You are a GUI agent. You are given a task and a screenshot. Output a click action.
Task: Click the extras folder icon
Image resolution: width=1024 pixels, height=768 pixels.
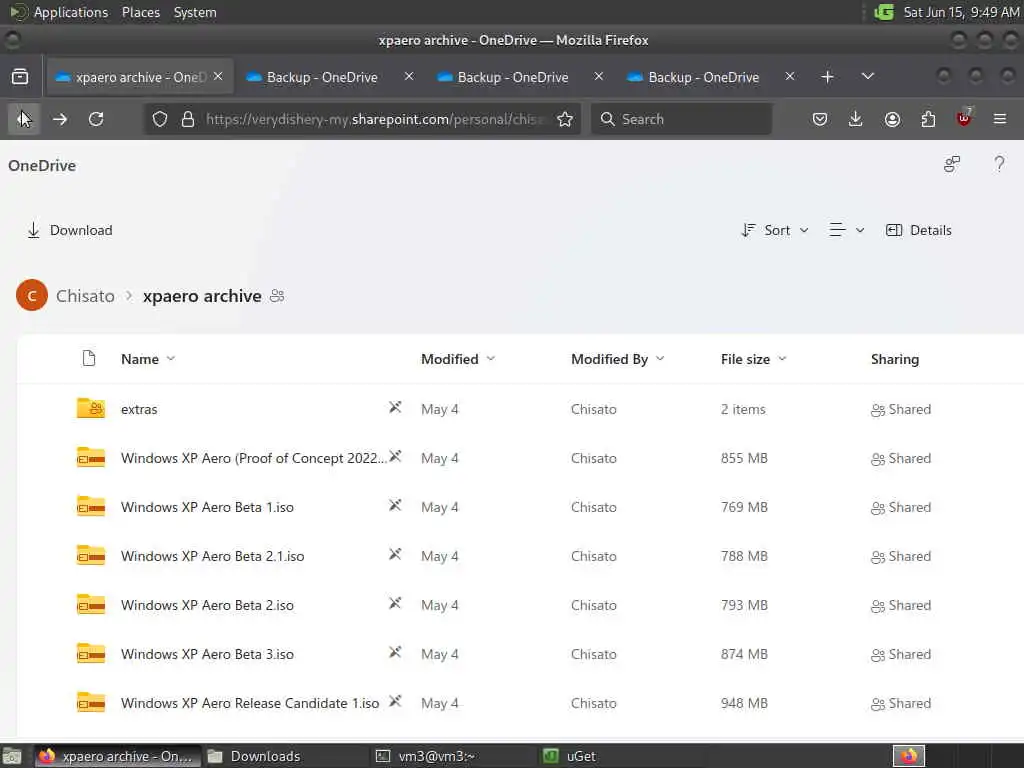click(91, 408)
